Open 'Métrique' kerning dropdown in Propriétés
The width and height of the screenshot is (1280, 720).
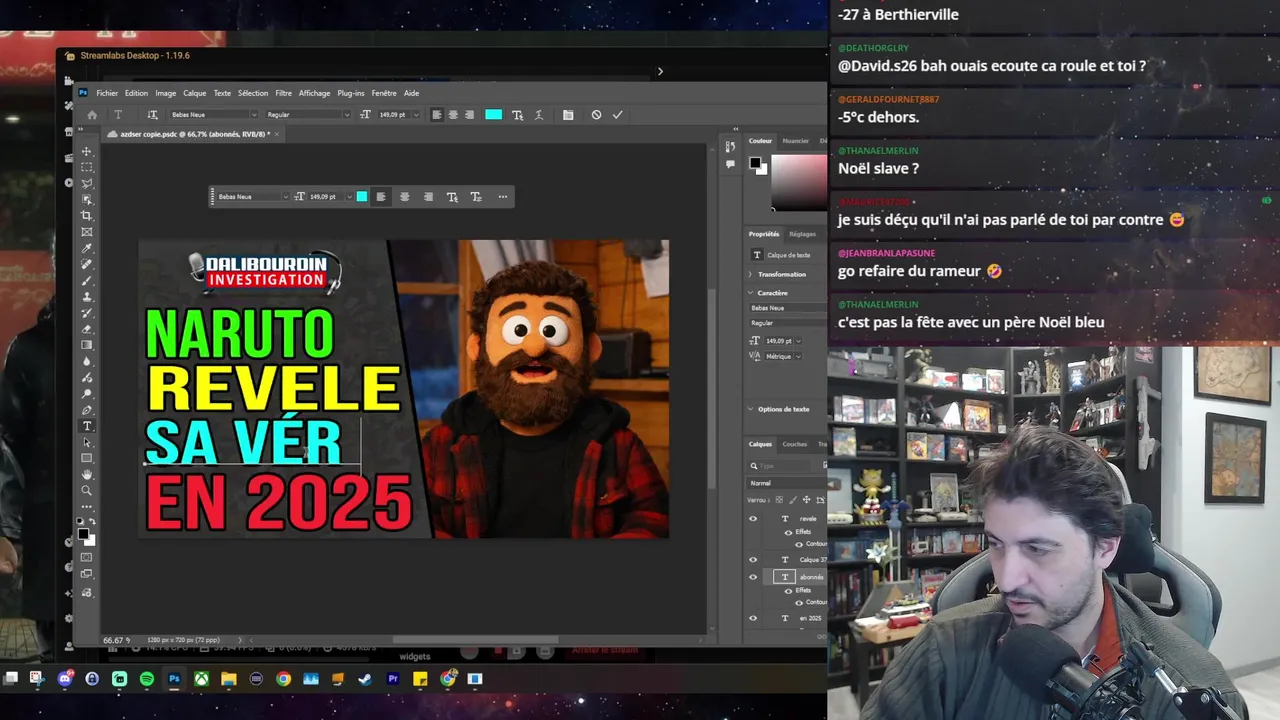(798, 356)
